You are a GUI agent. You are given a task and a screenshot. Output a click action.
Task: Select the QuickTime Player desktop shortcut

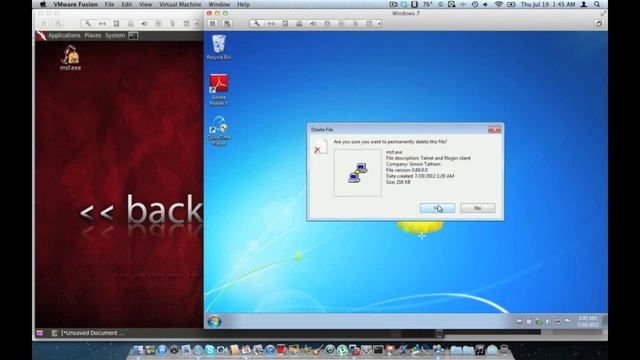coord(219,131)
